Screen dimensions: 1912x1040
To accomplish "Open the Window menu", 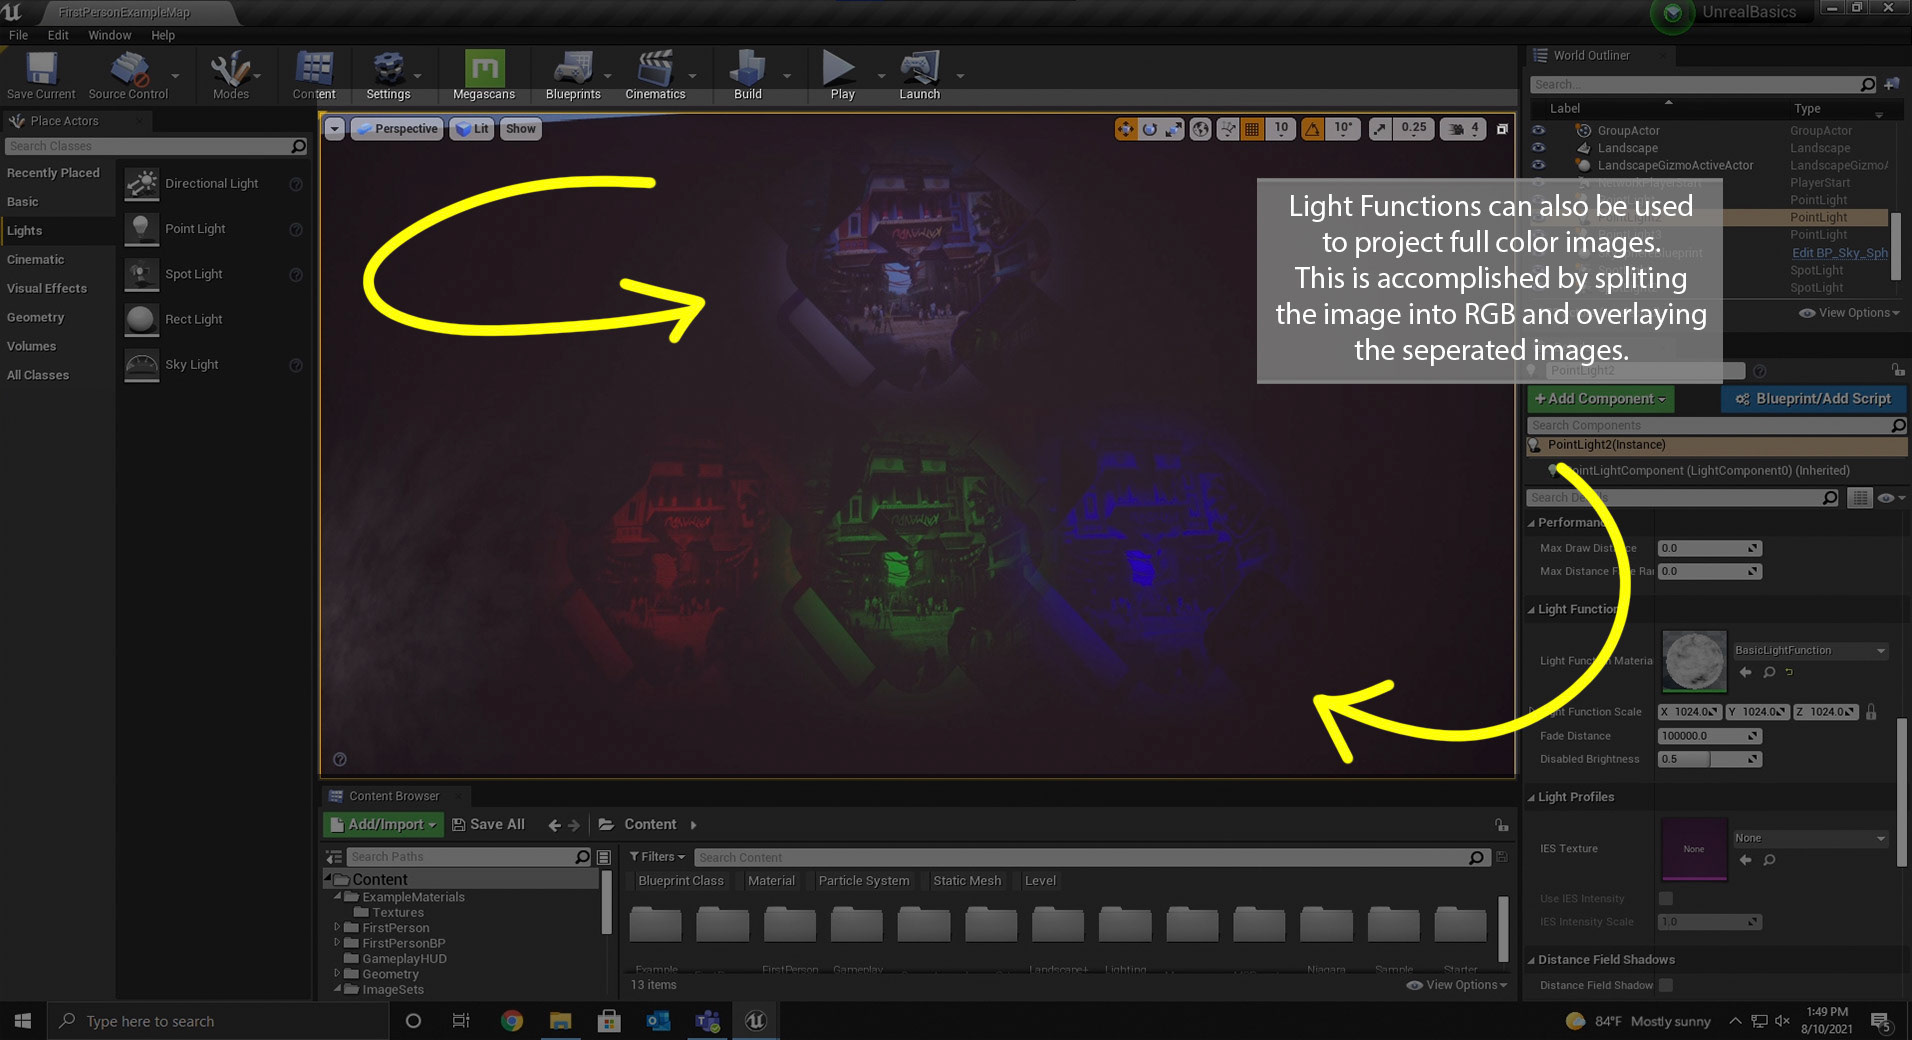I will [x=109, y=35].
